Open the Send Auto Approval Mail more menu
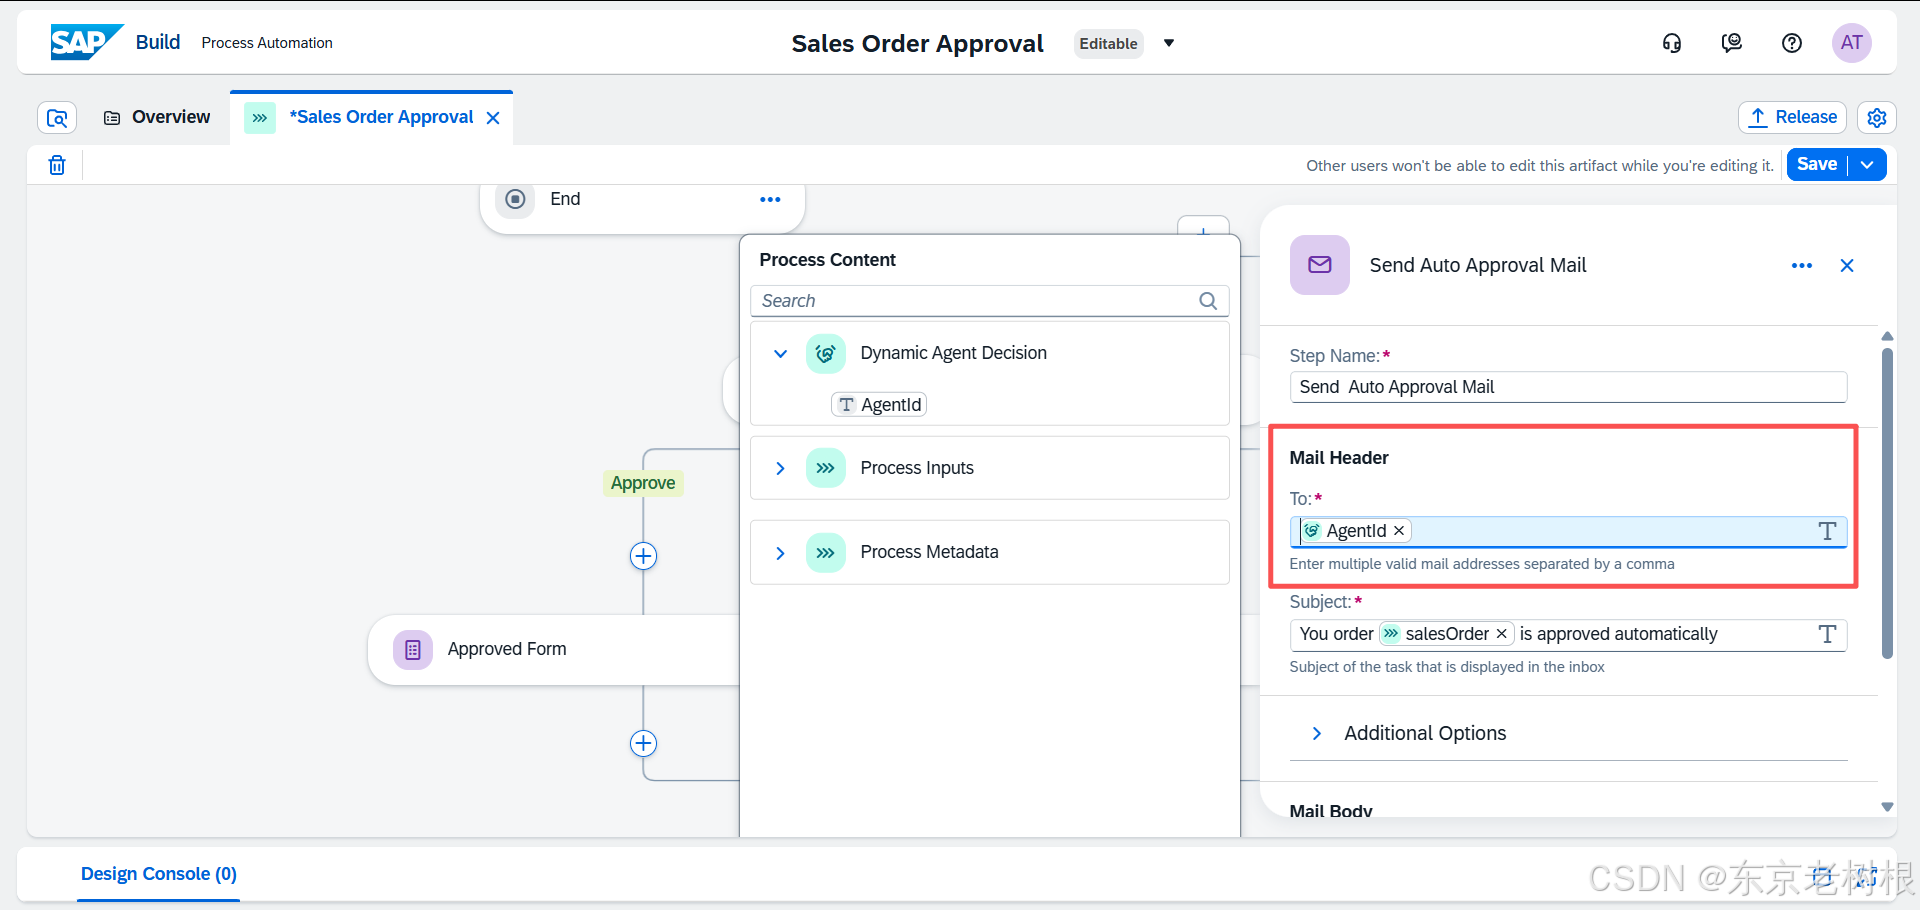The width and height of the screenshot is (1920, 910). 1802,265
